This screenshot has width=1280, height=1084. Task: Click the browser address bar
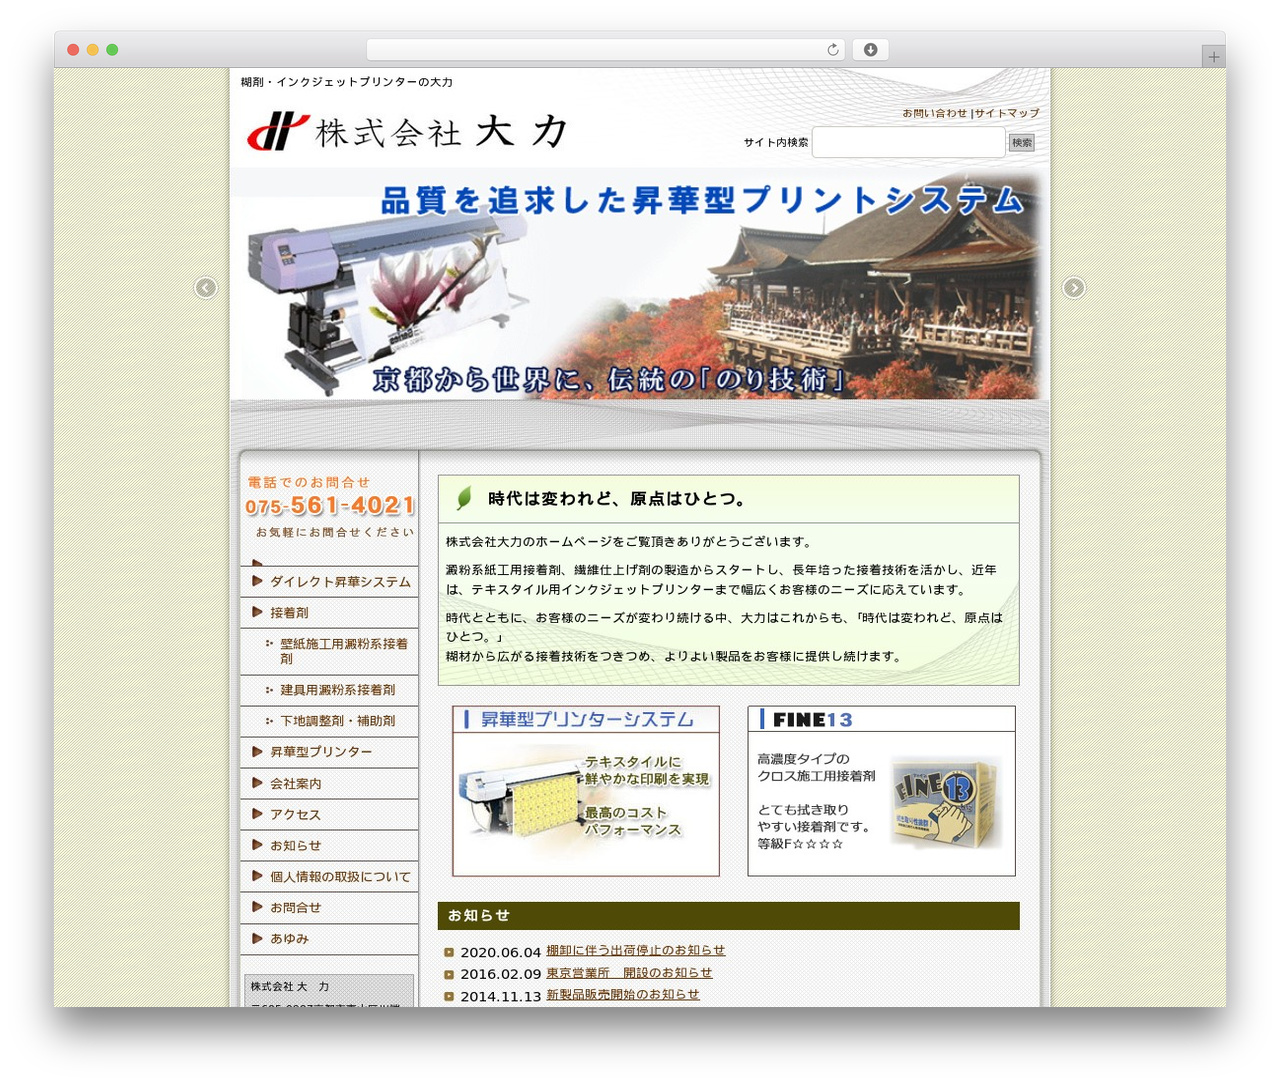pyautogui.click(x=606, y=50)
